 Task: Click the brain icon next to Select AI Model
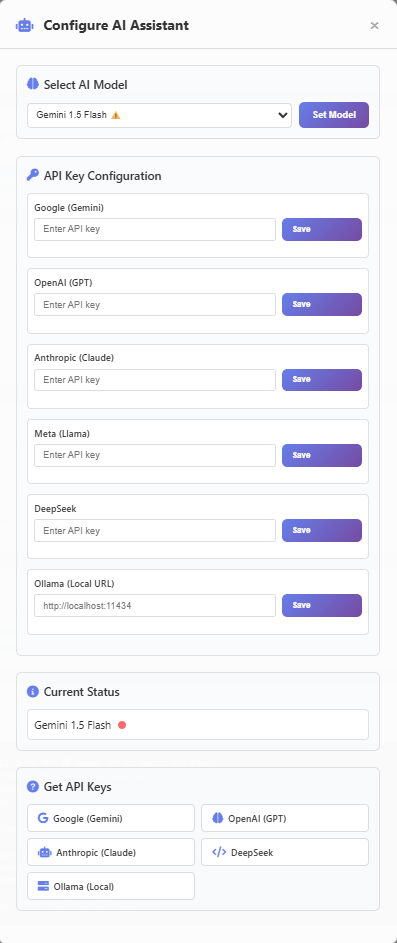click(x=32, y=84)
